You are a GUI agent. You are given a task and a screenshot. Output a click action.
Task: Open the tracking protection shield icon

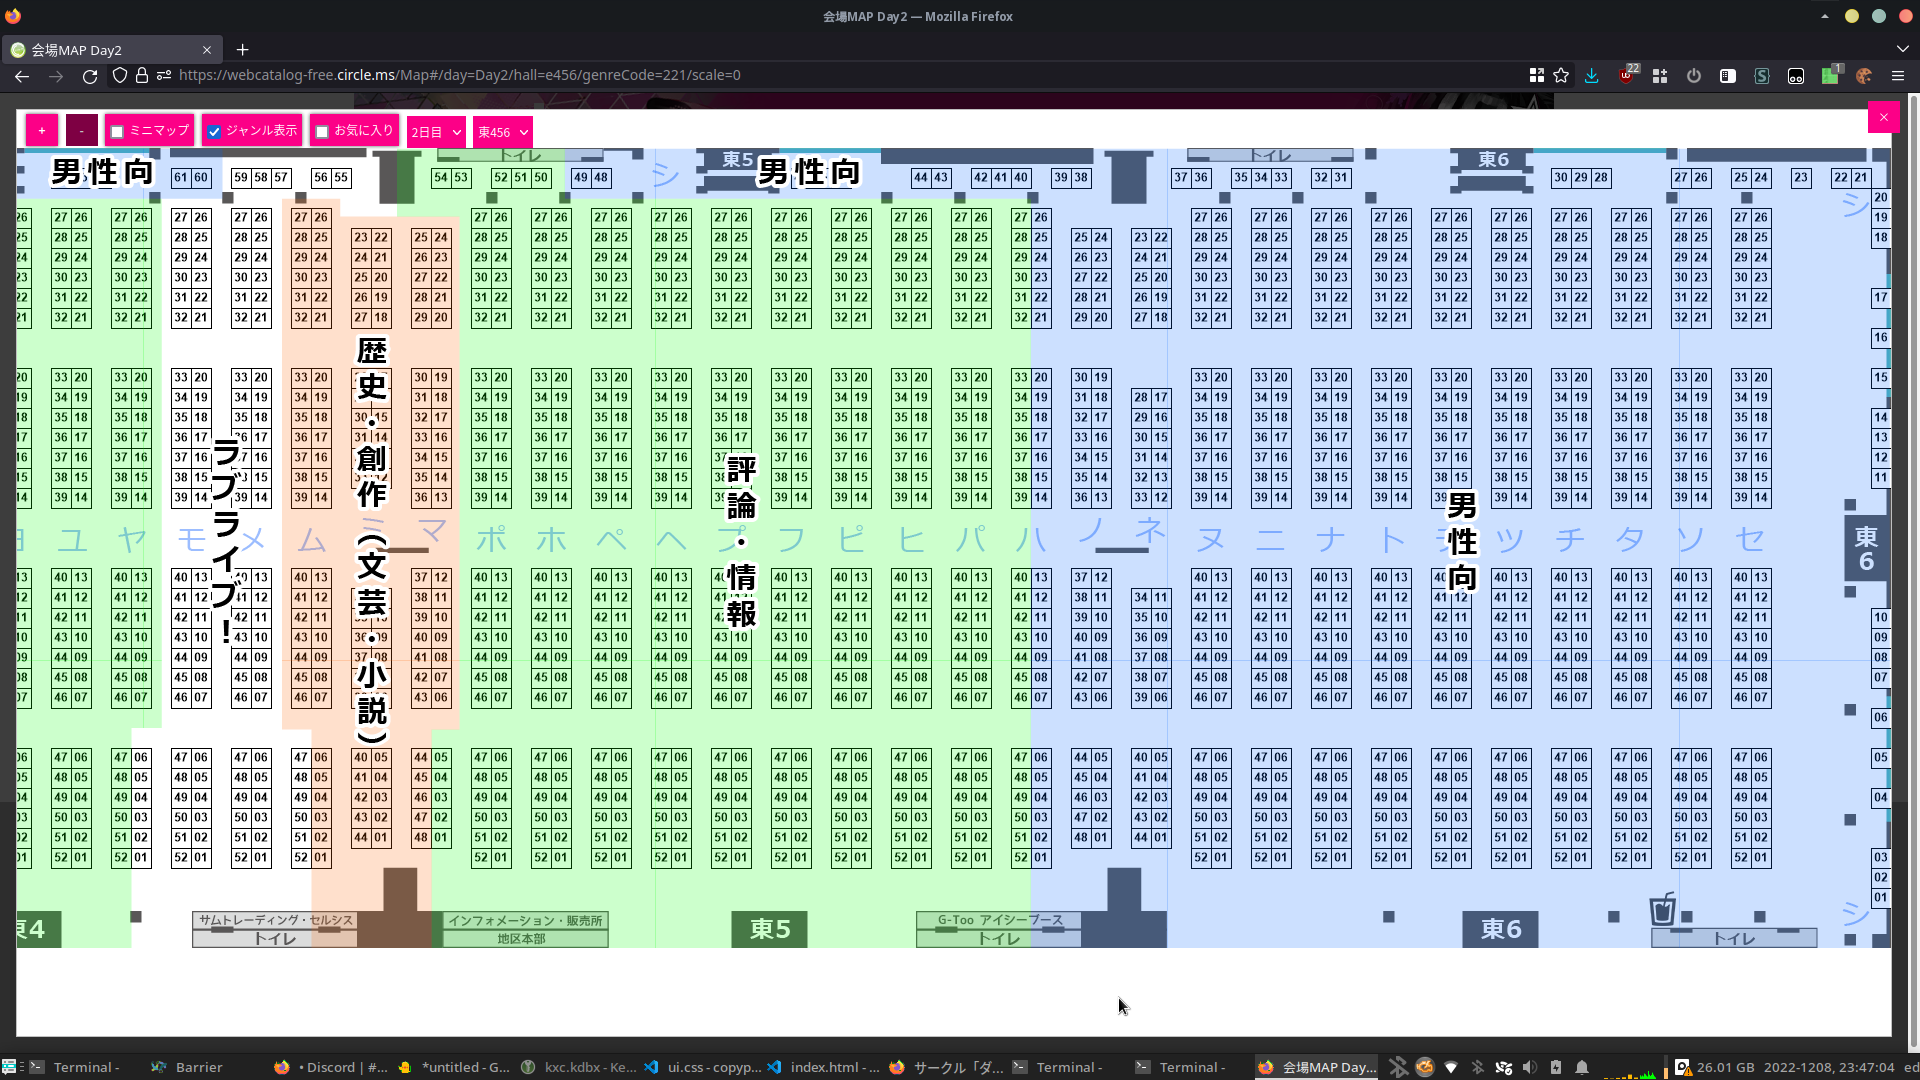point(120,75)
